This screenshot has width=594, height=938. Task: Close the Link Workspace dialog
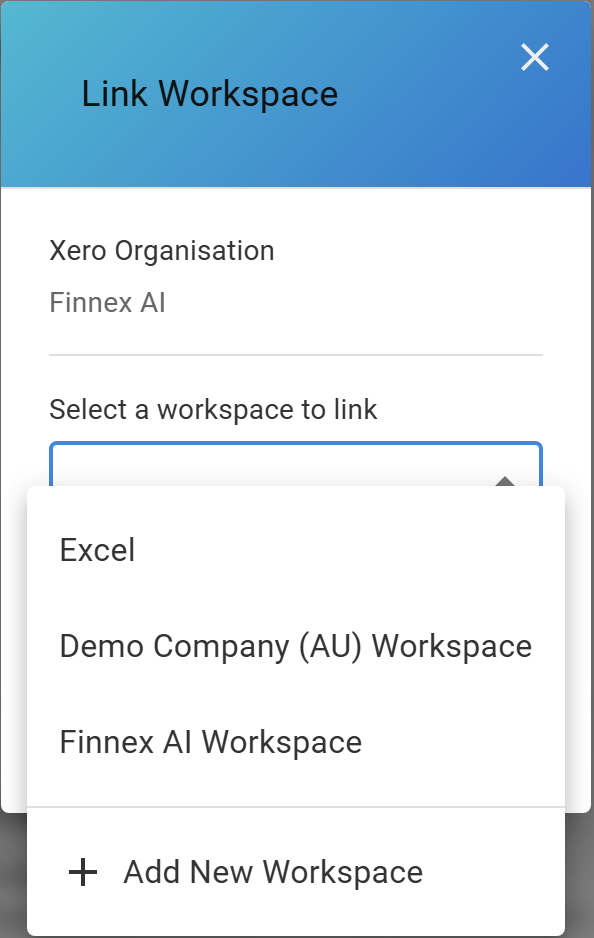click(535, 57)
